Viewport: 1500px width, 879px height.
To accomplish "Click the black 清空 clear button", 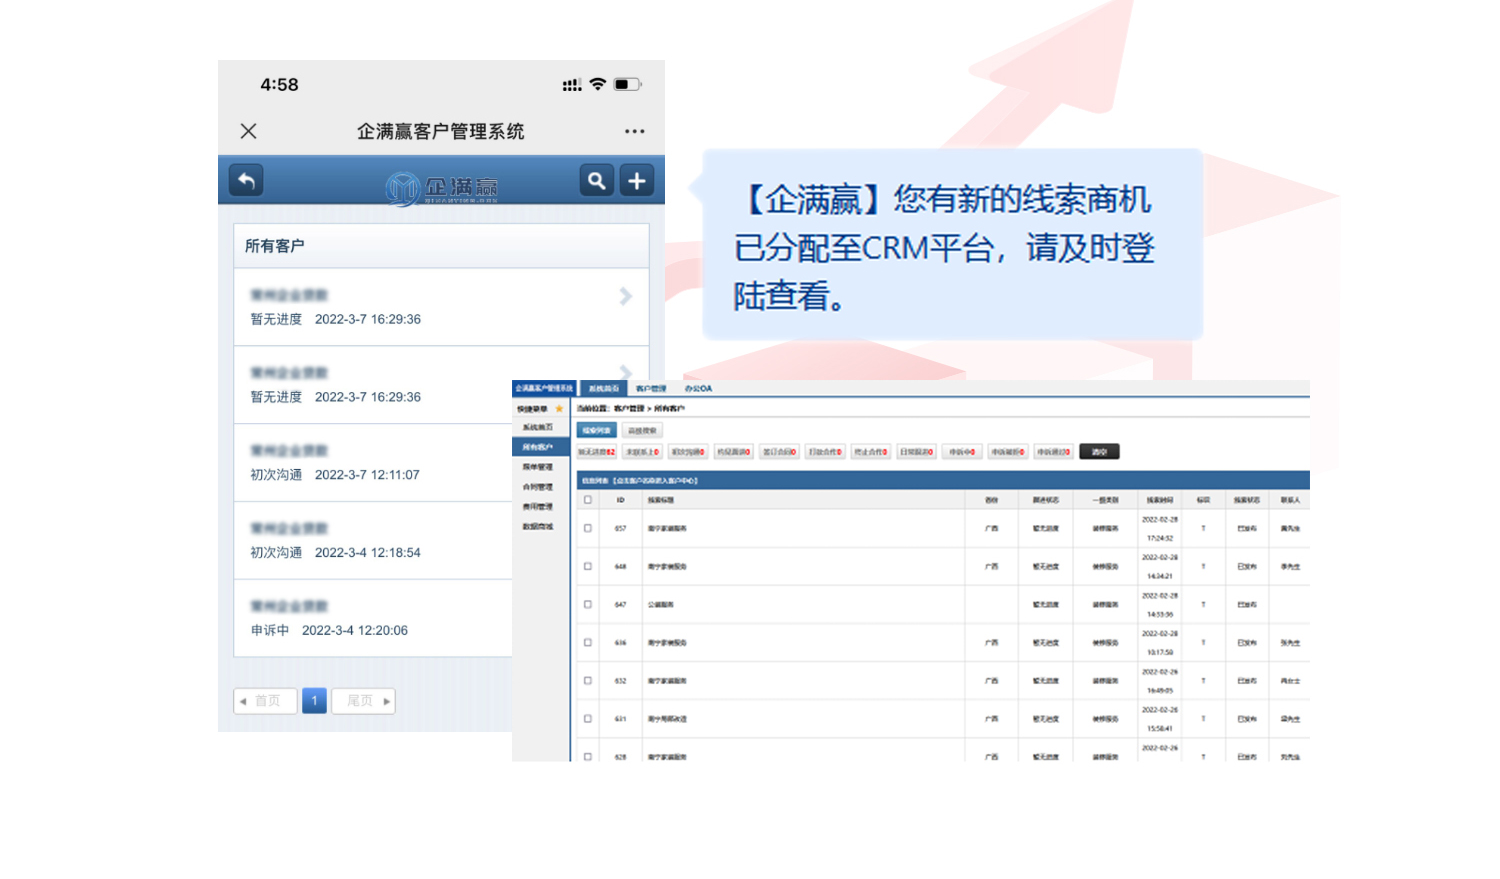I will [x=1098, y=451].
